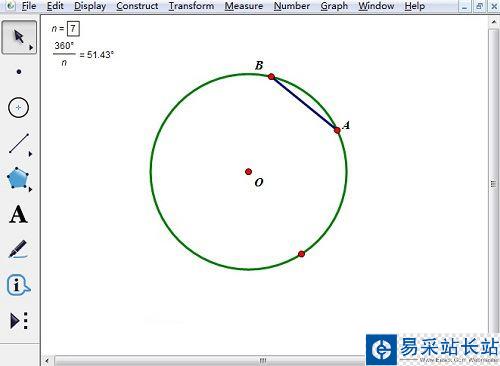The height and width of the screenshot is (366, 500).
Task: Click the label text A
Action: coord(346,125)
